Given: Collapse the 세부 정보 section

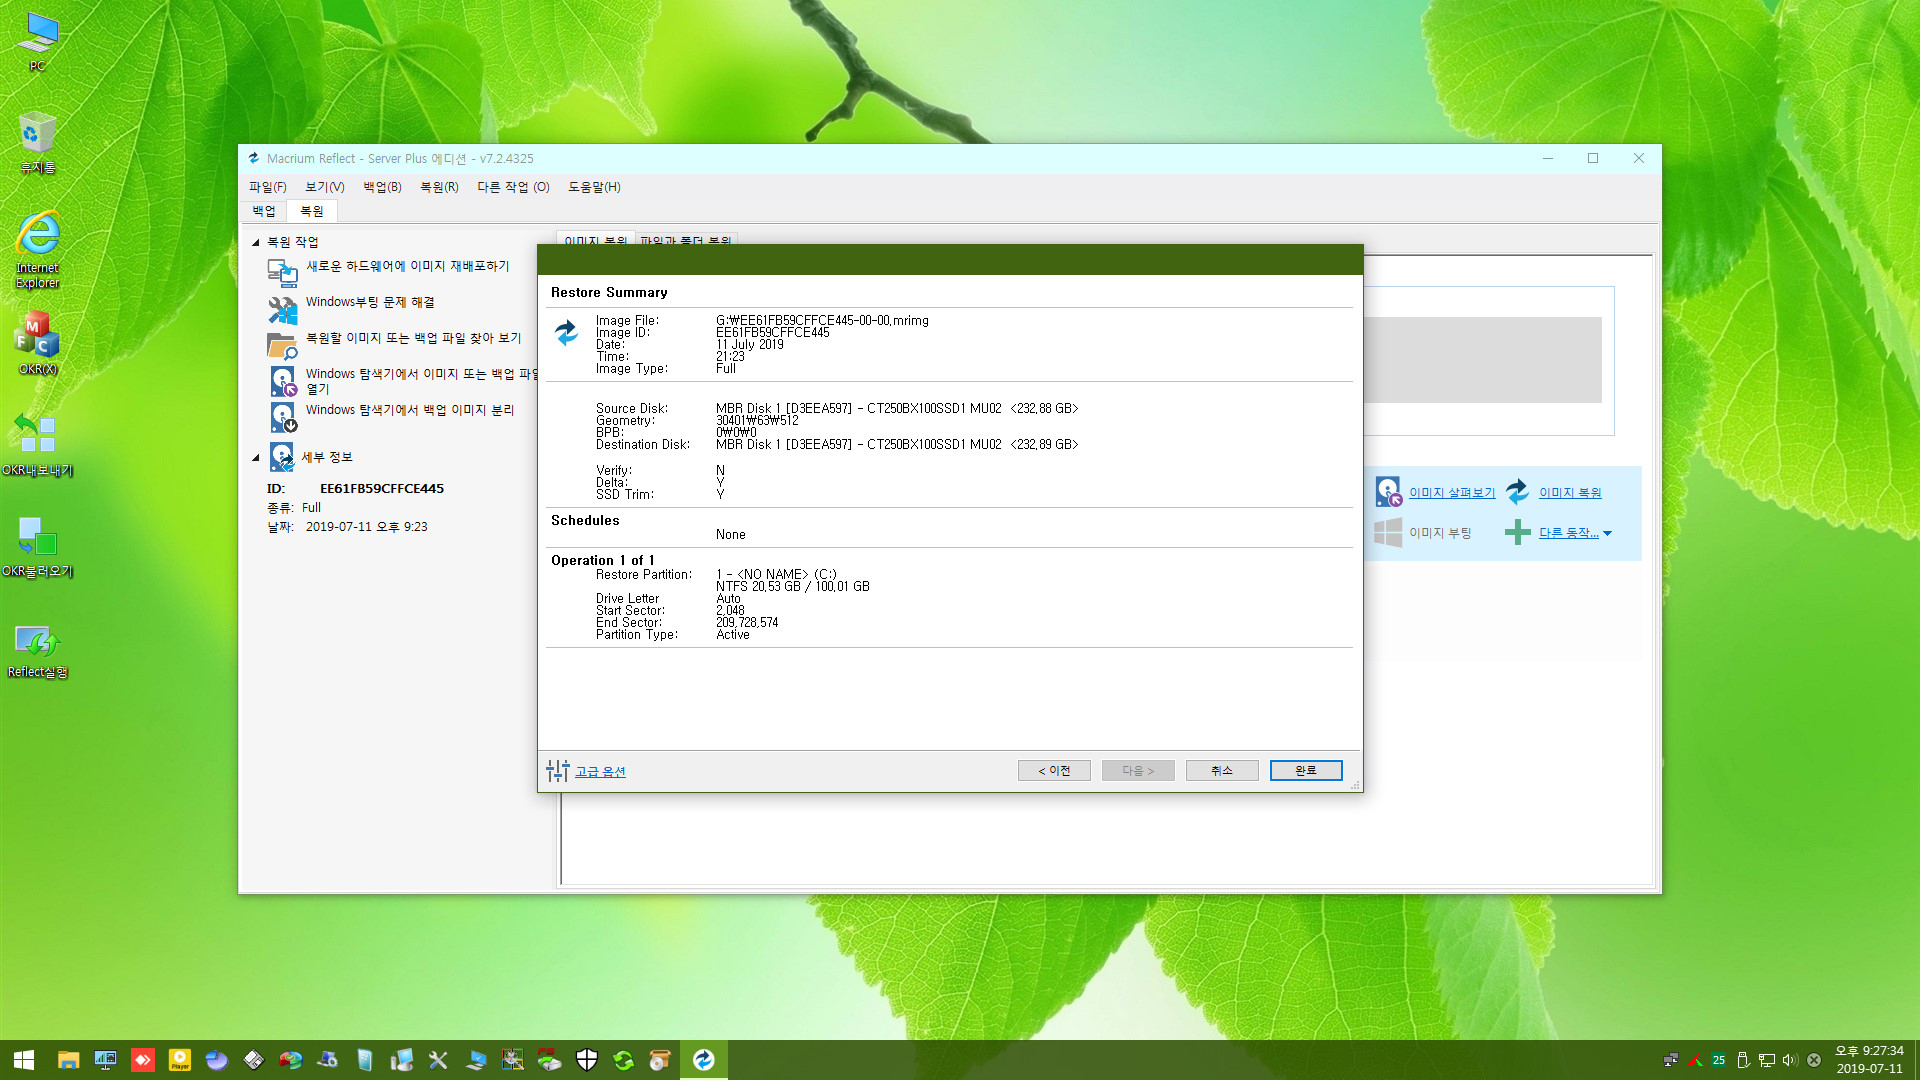Looking at the screenshot, I should [x=255, y=457].
